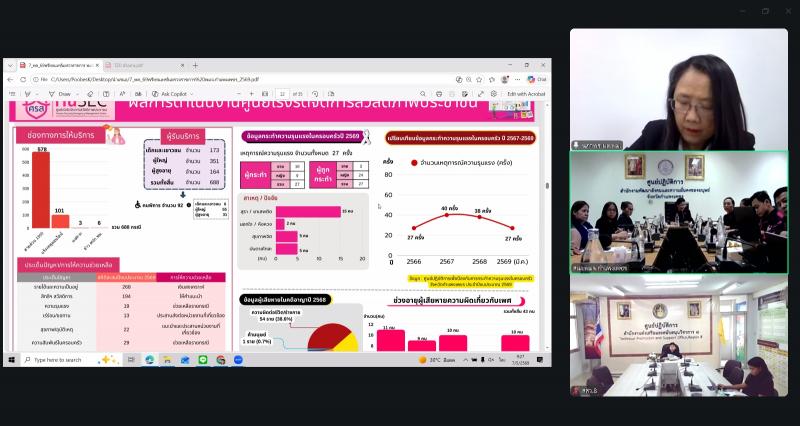
Task: Close the second browser tab
Action: 183,65
